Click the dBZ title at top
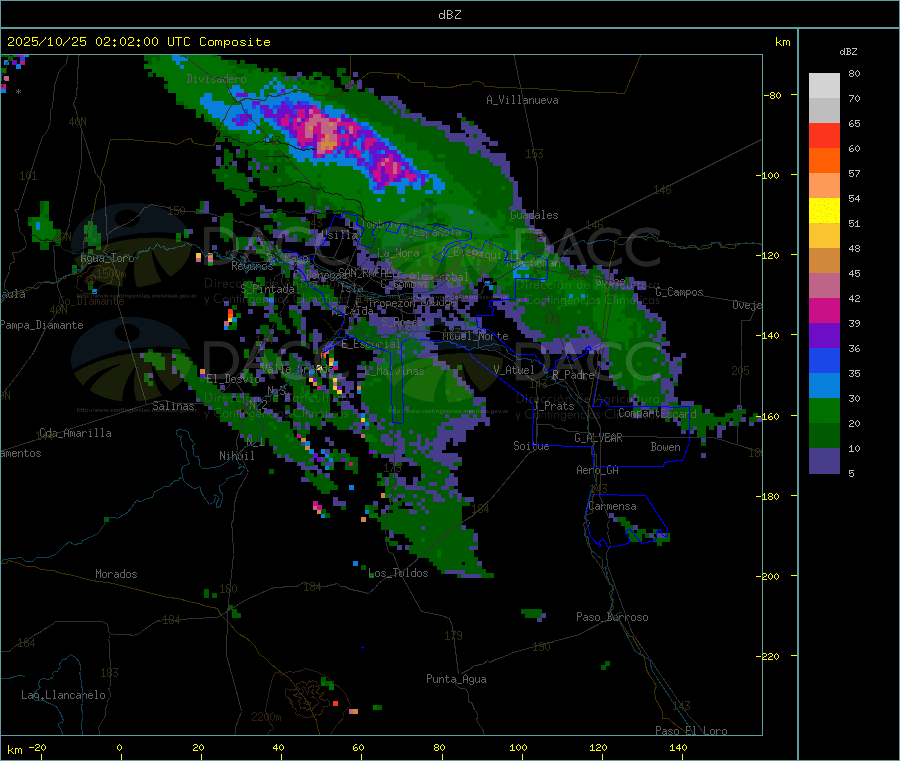 [x=449, y=15]
